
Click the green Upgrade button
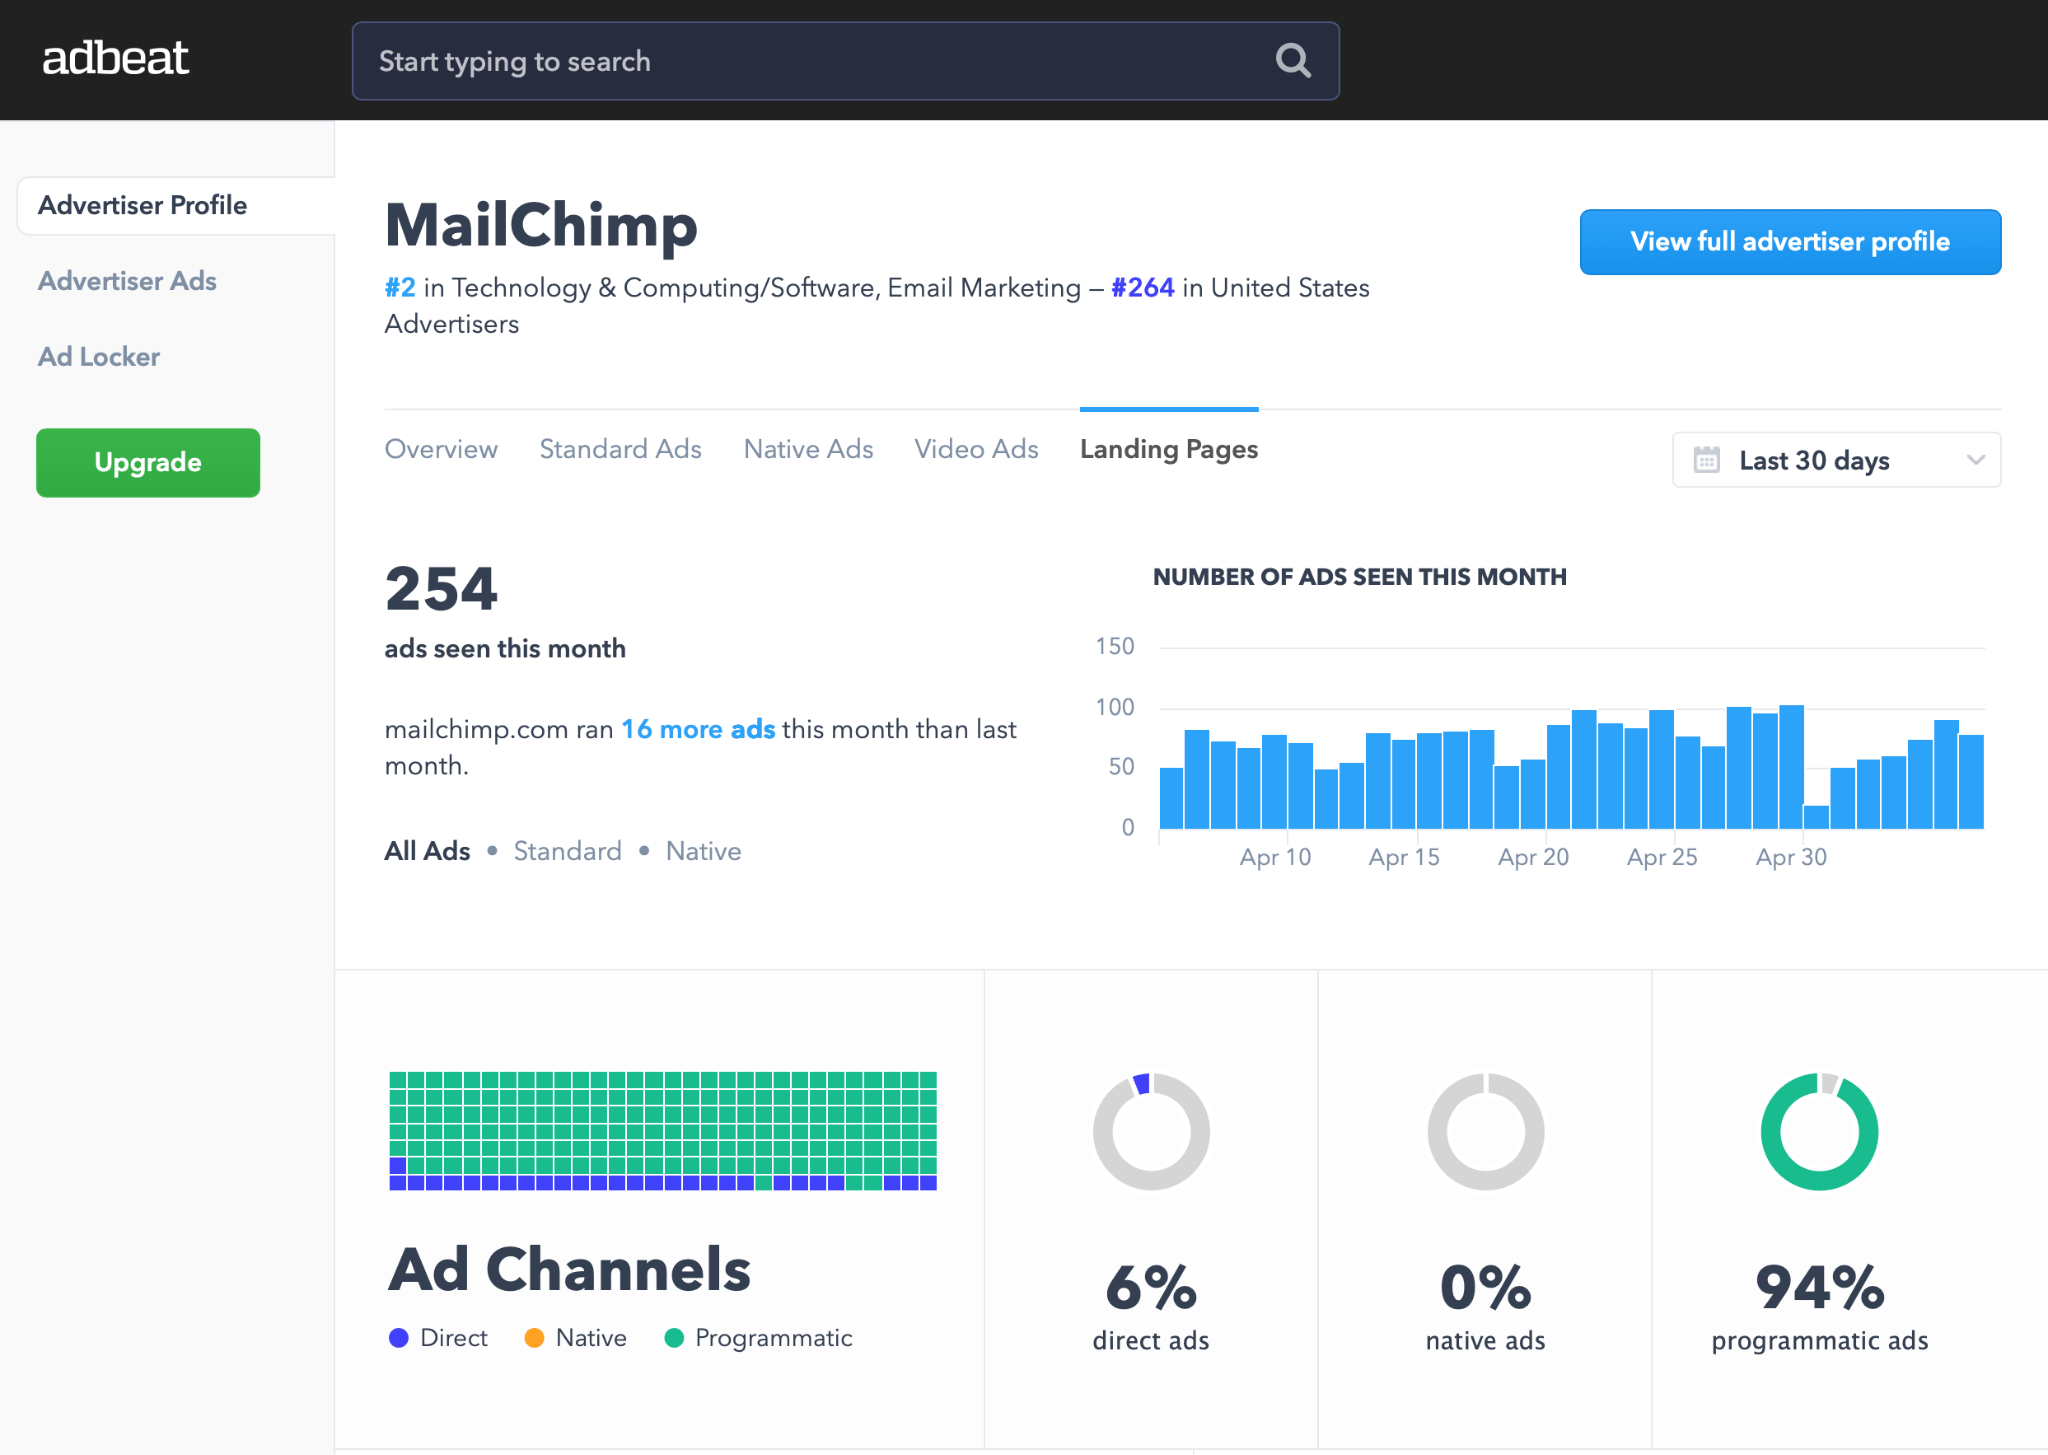[147, 462]
